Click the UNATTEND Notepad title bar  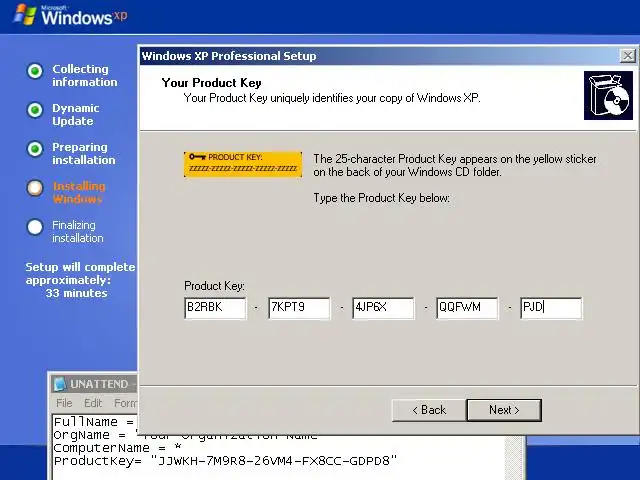pyautogui.click(x=94, y=384)
